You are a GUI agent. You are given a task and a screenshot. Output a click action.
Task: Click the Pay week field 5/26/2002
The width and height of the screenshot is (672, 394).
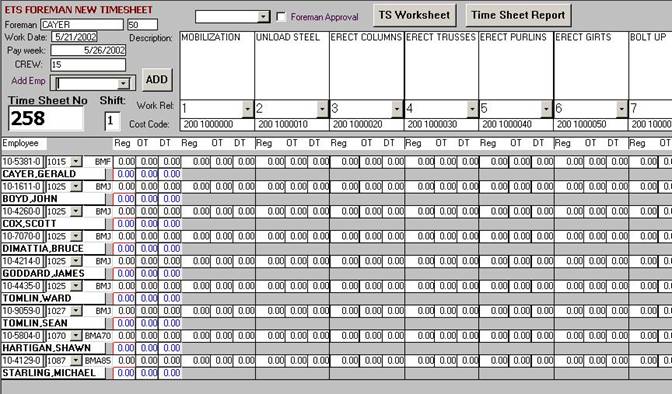click(x=88, y=51)
